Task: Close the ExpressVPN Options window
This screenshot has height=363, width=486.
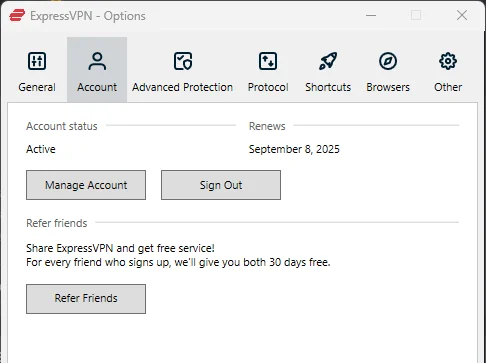Action: [x=462, y=15]
